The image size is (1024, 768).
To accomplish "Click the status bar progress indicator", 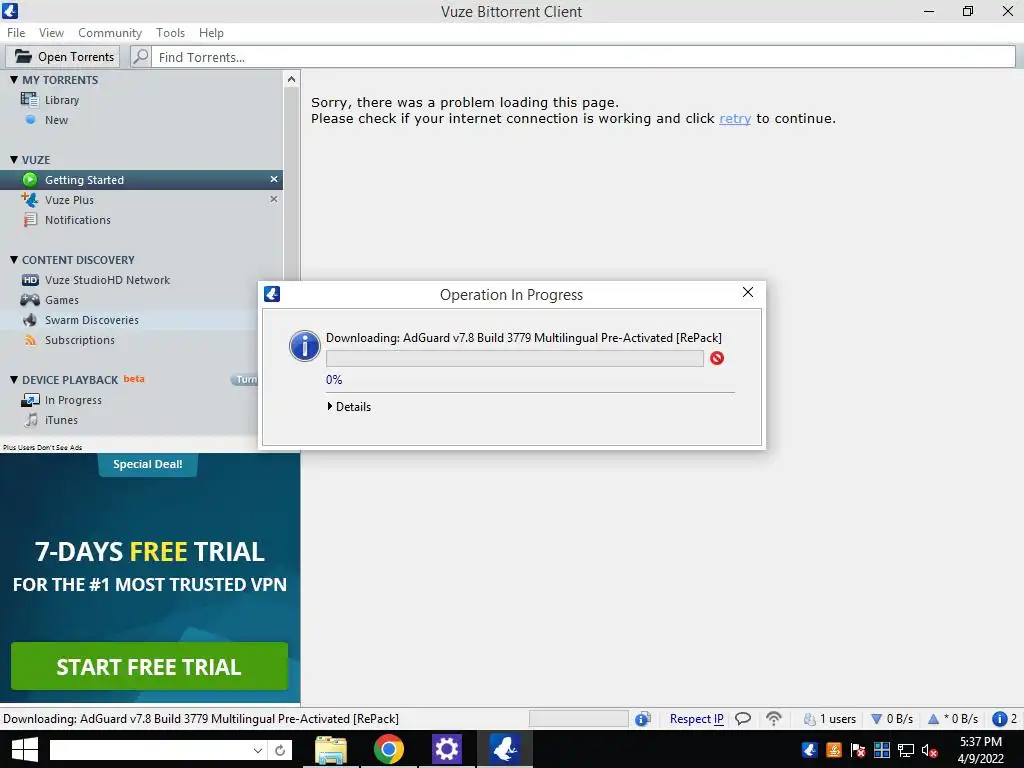I will click(x=579, y=718).
